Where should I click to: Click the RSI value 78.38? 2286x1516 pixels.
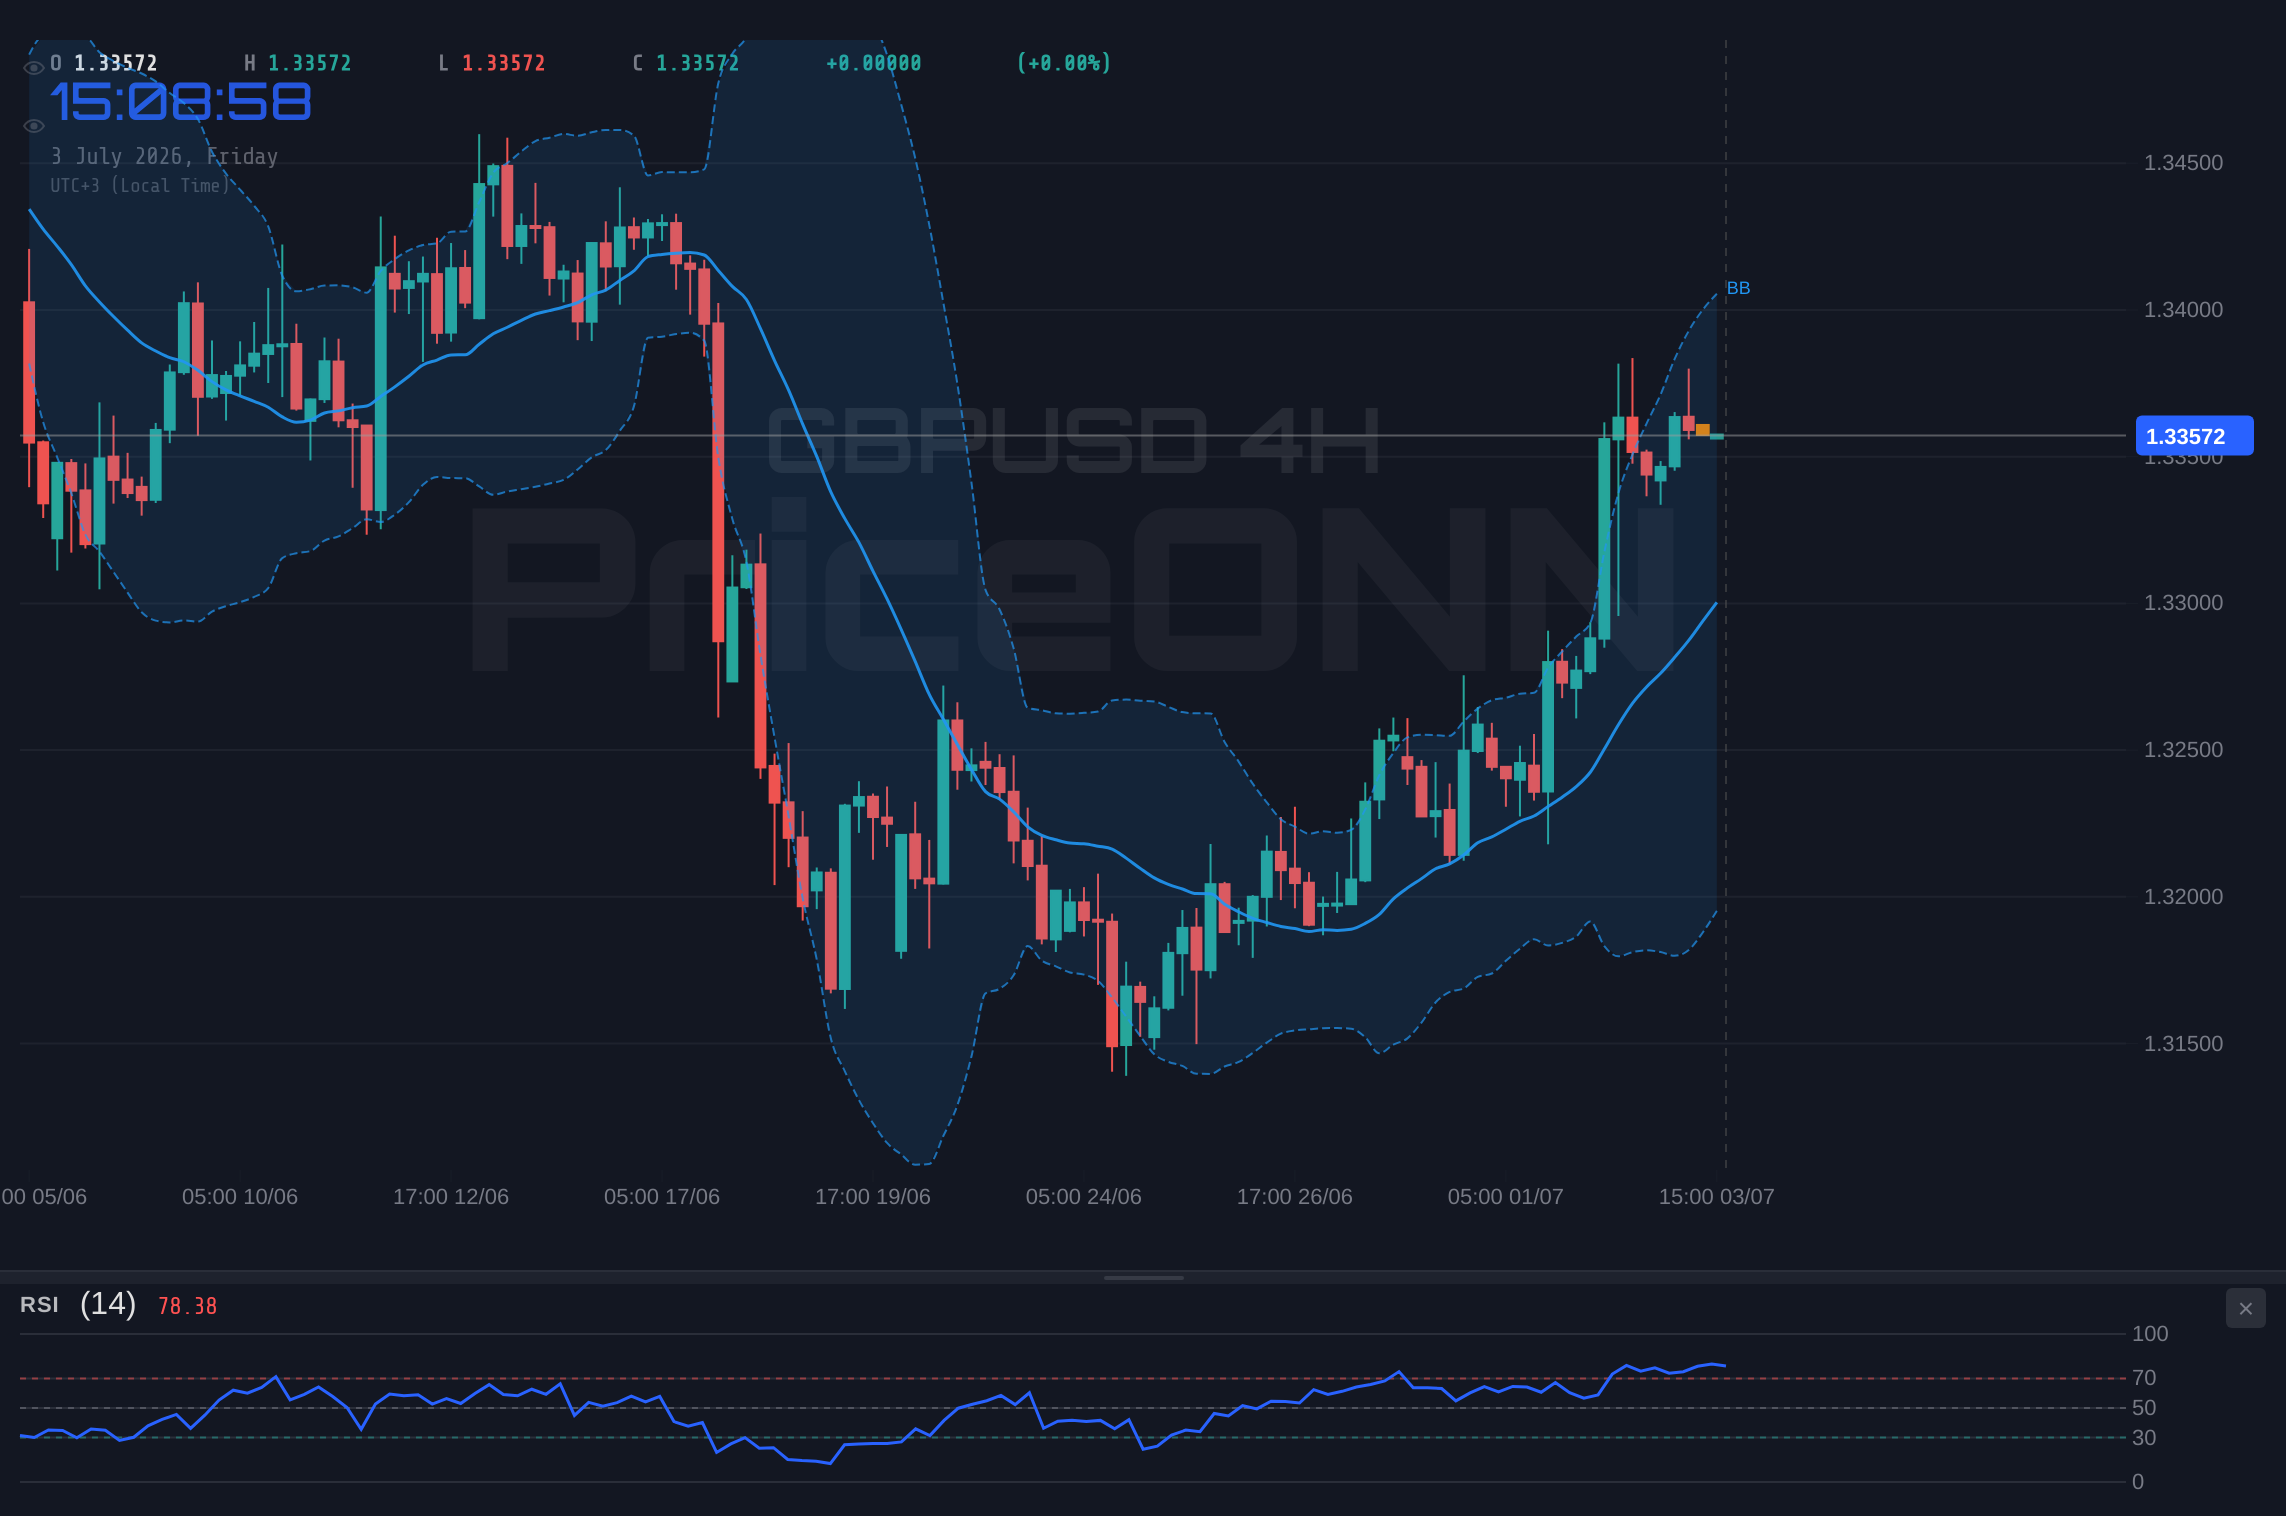point(187,1306)
